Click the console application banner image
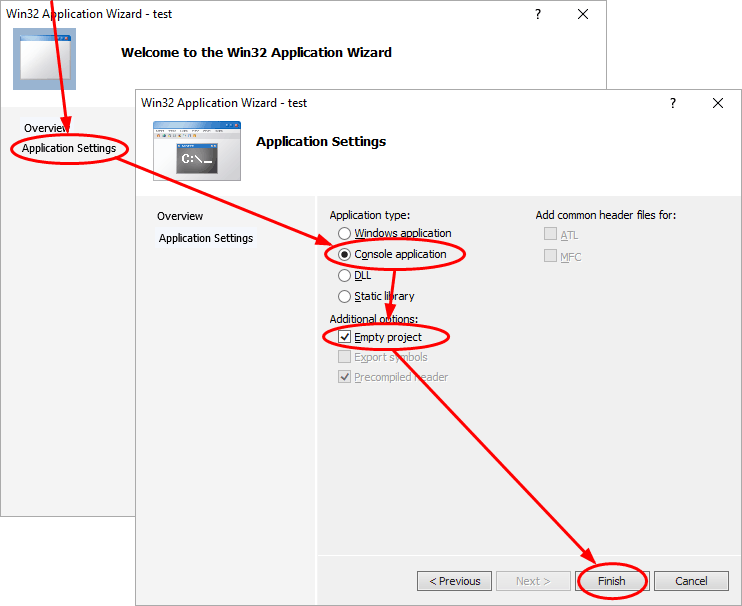 coord(197,151)
